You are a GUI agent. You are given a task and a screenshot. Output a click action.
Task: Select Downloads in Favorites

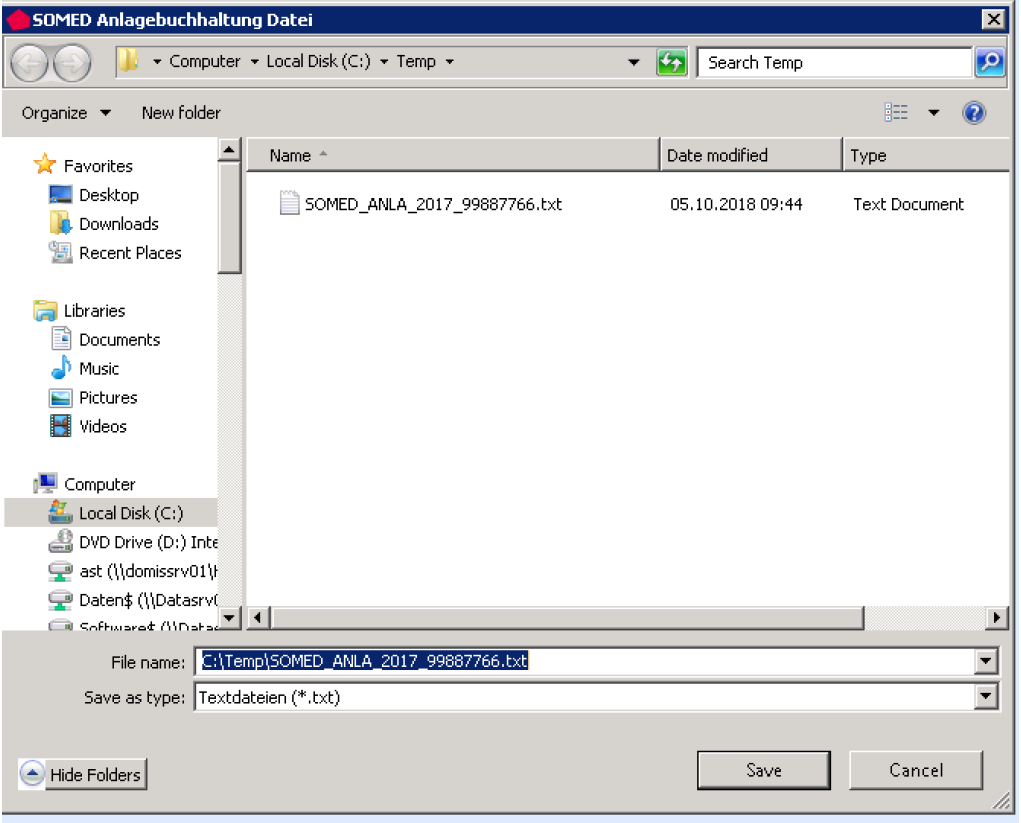[119, 223]
